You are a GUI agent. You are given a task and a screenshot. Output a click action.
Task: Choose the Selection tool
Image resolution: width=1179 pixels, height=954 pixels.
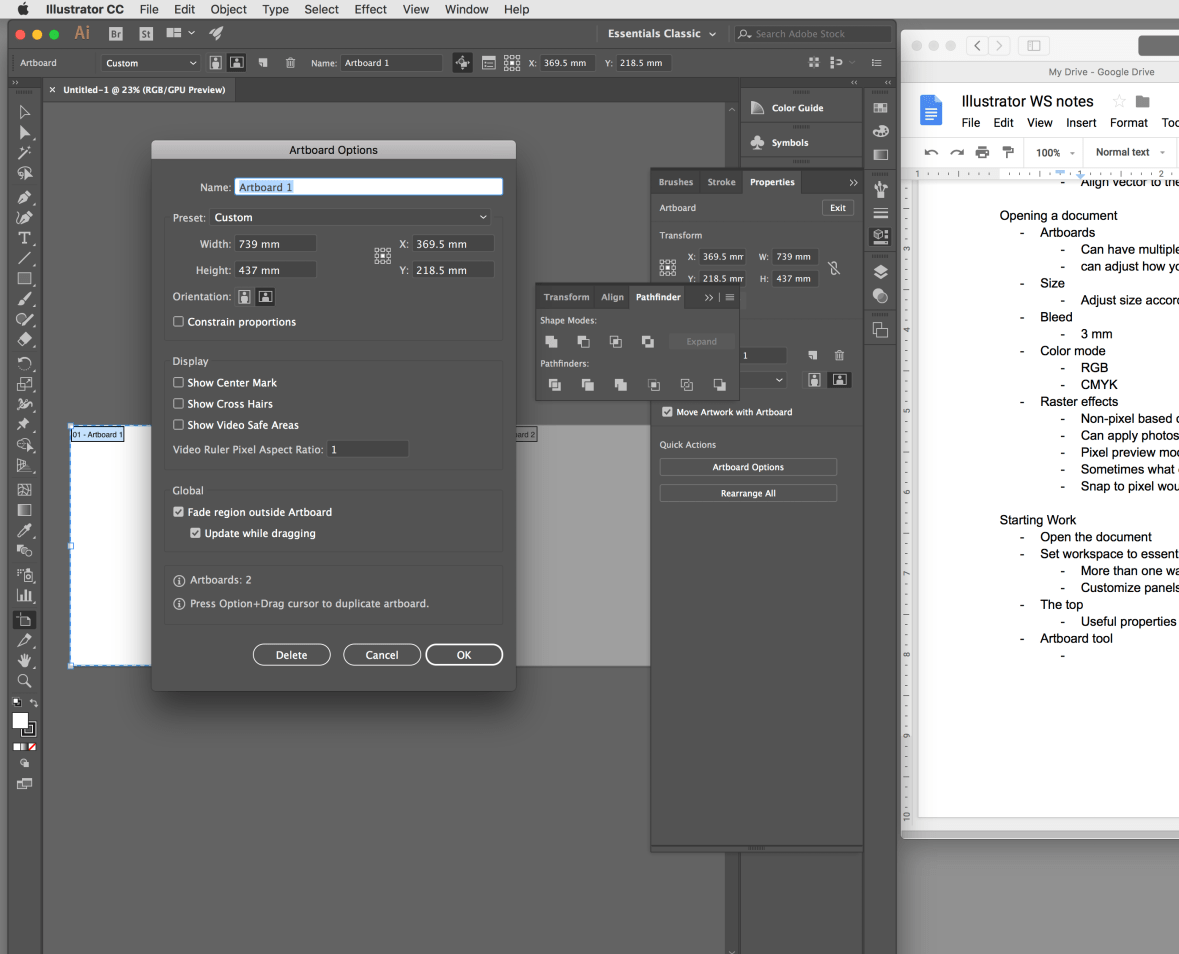pyautogui.click(x=25, y=112)
